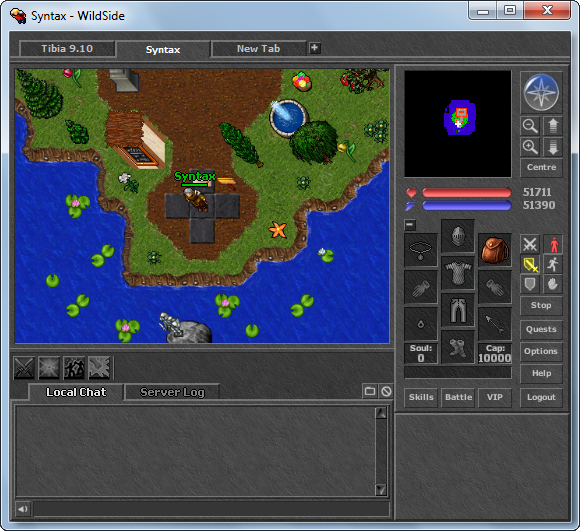Click the burst star spell icon
Image resolution: width=580 pixels, height=531 pixels.
click(x=49, y=368)
